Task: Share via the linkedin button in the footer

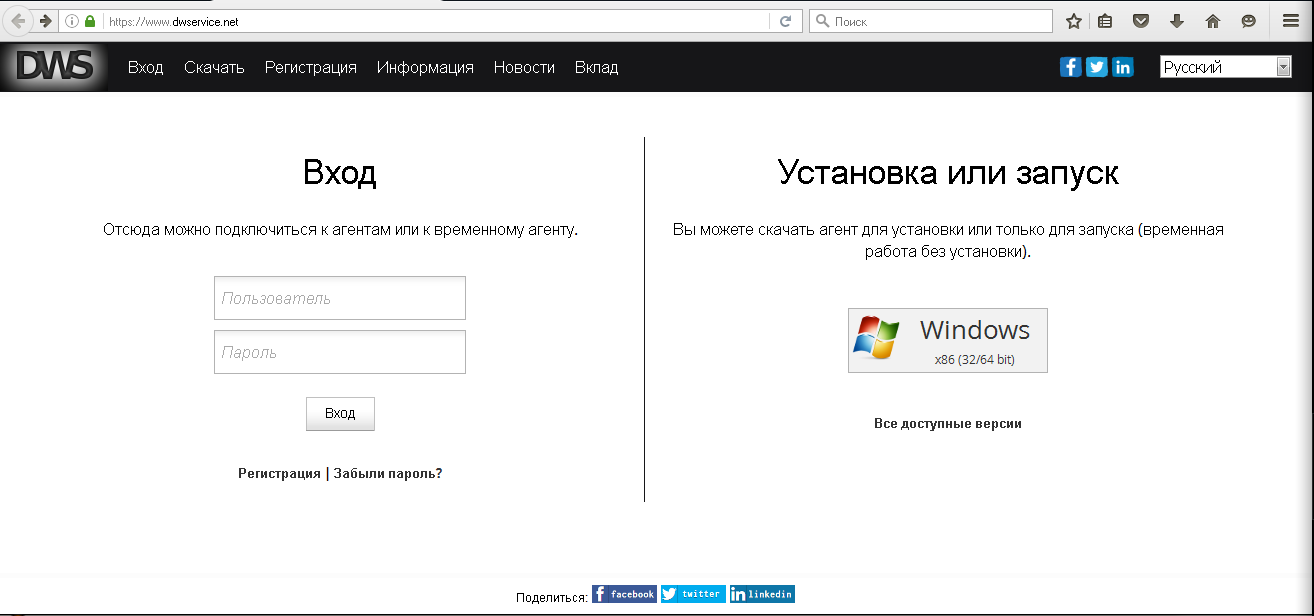Action: 762,594
